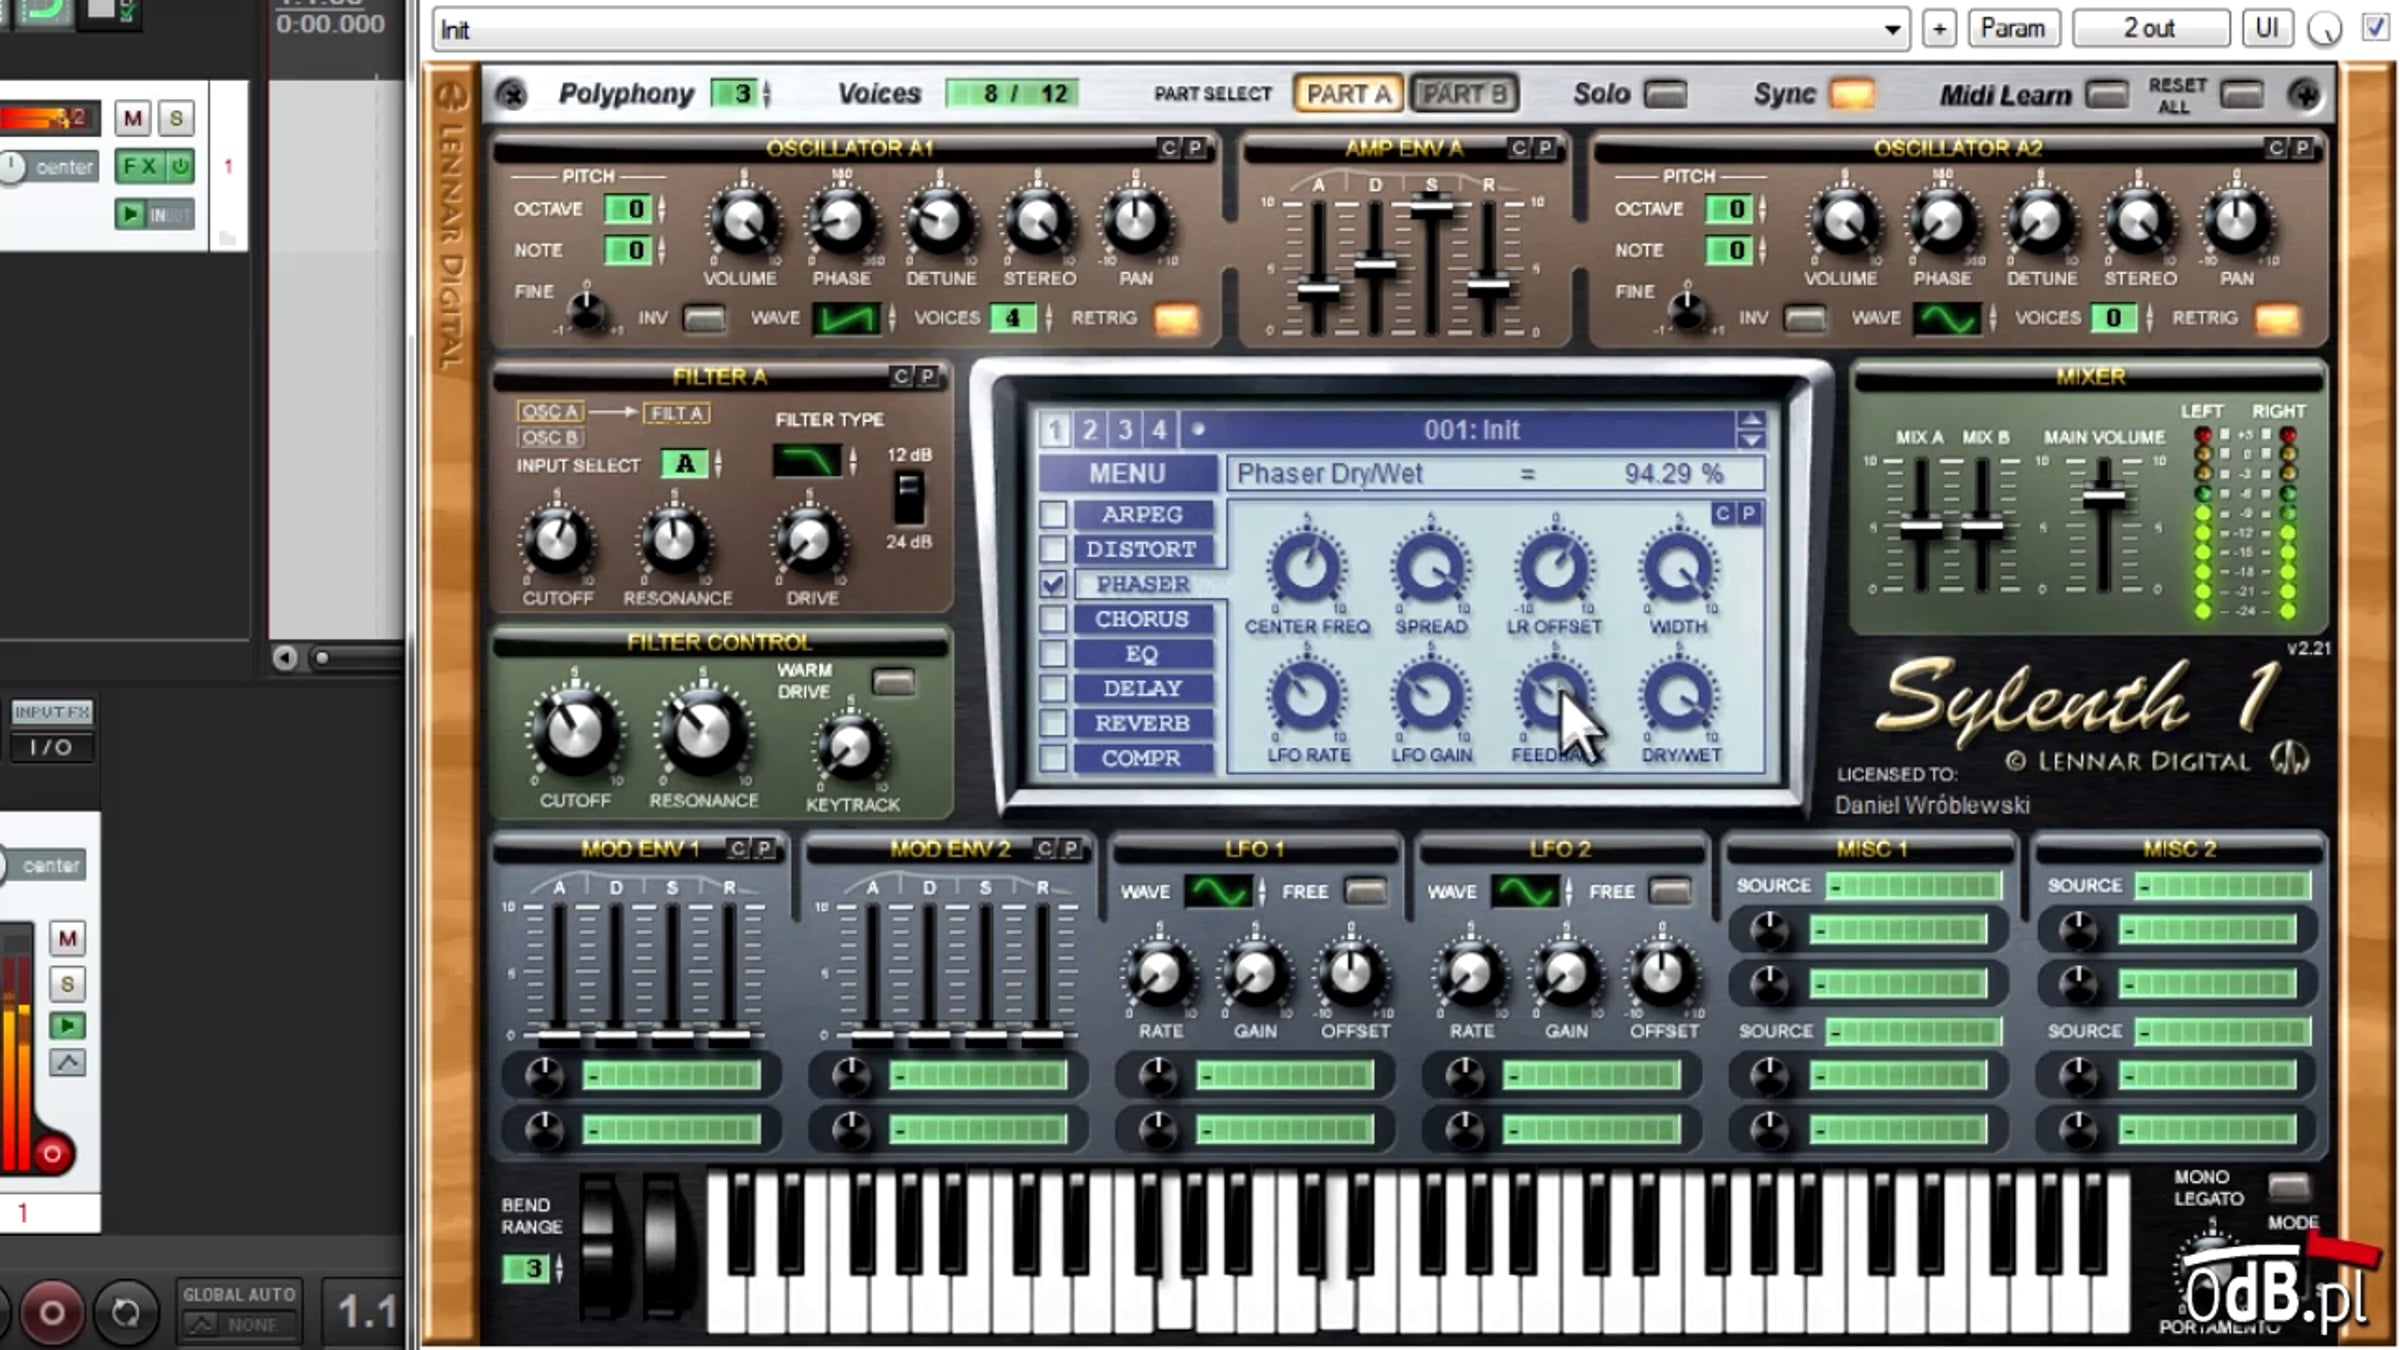Screen dimensions: 2400x1350
Task: Select the Oscillator A2 waveform display
Action: click(1946, 319)
